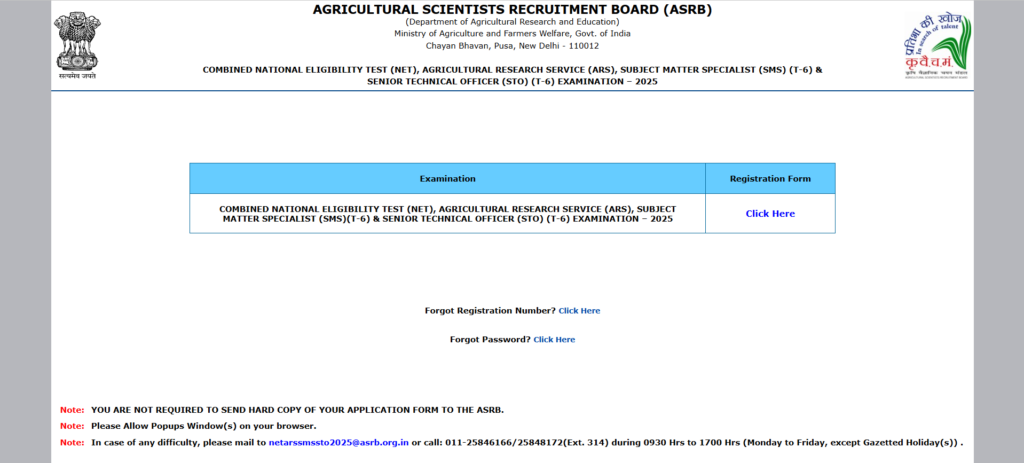Screen dimensions: 1024x463
Task: Click the ASRB 'In search of talent' logo
Action: (938, 46)
